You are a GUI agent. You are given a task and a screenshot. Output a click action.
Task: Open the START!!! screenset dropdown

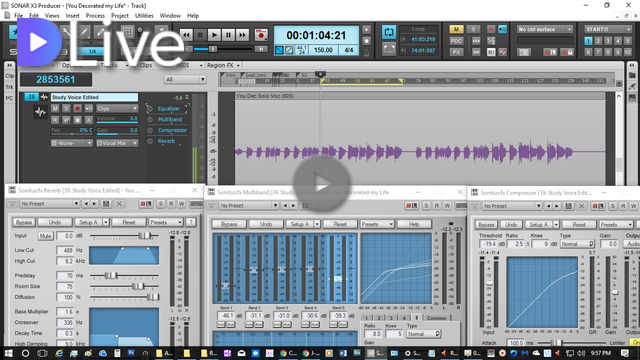click(608, 29)
